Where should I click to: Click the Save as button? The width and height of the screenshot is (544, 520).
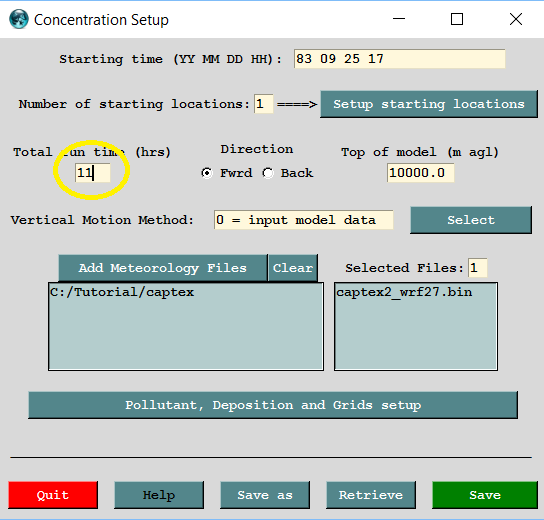coord(265,495)
